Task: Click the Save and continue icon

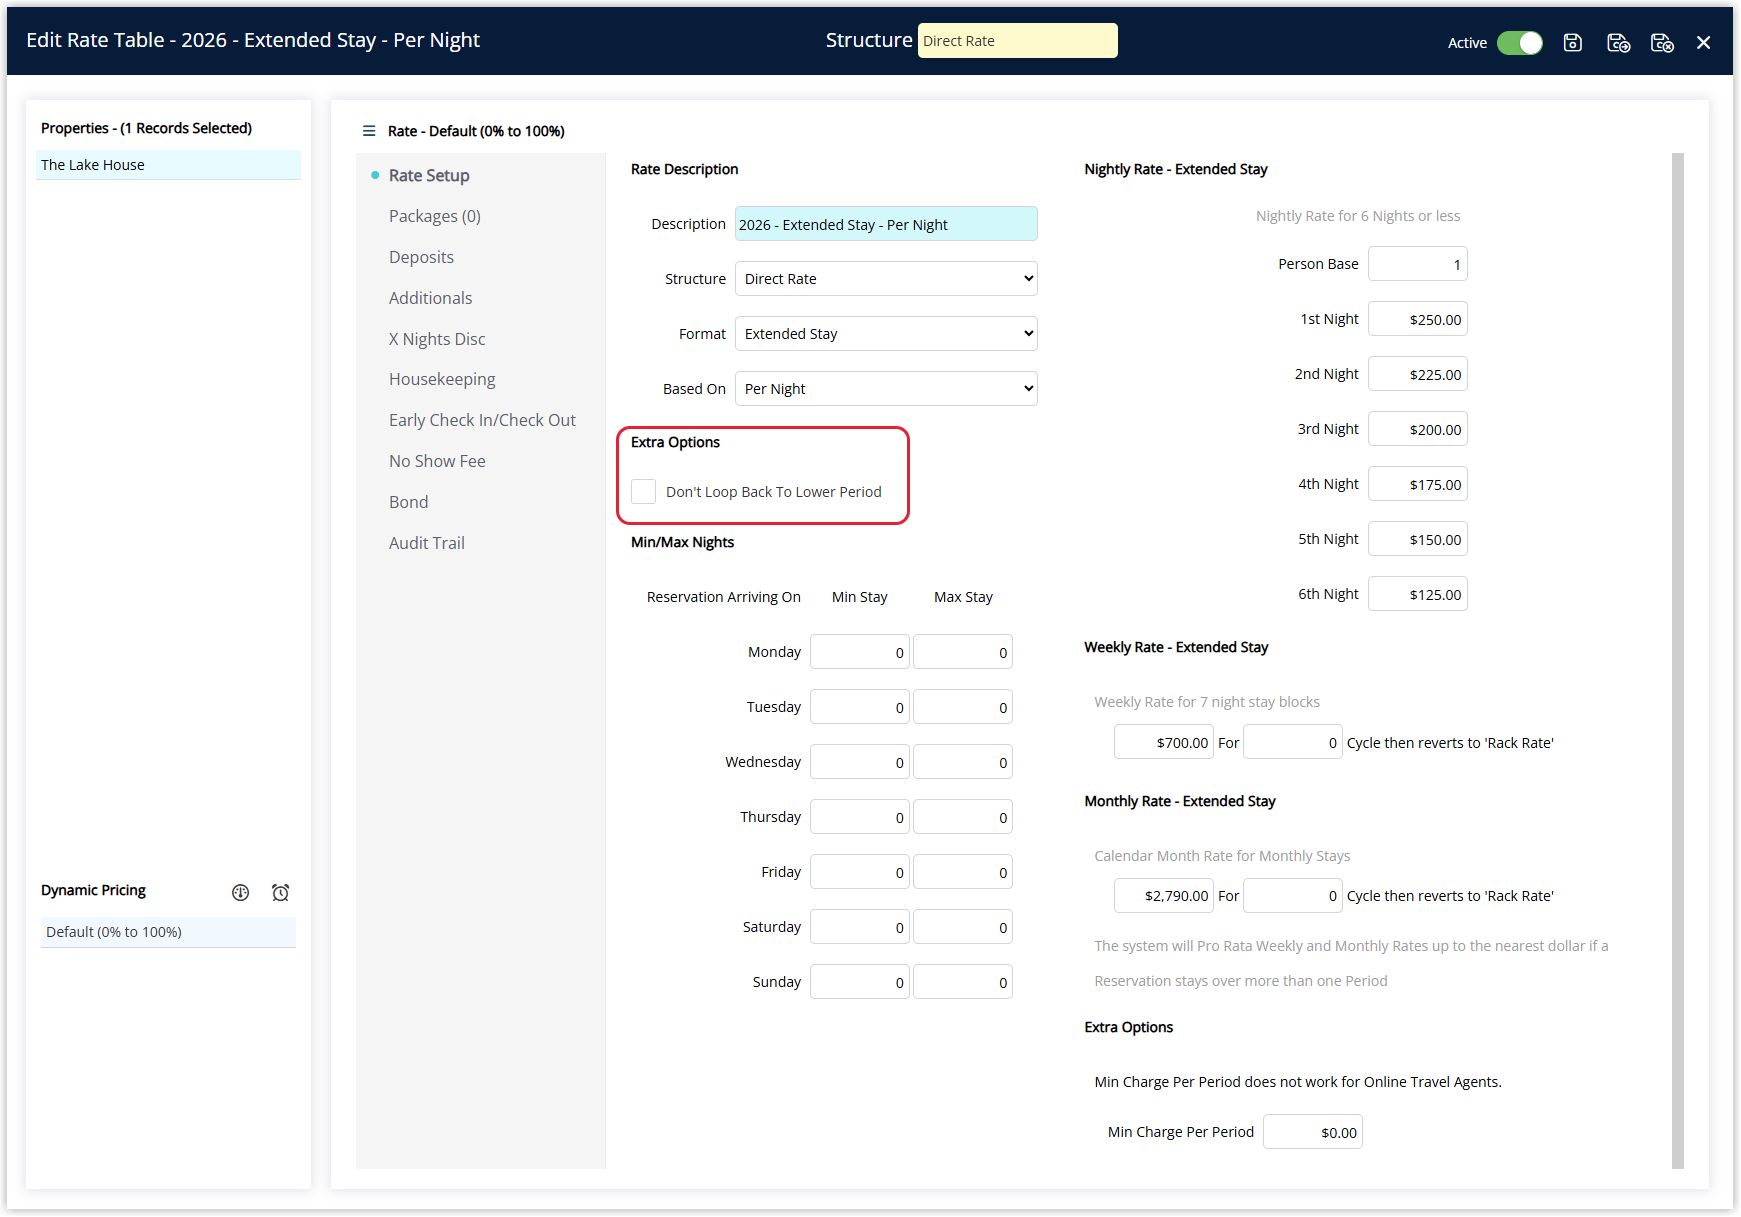Action: (1618, 42)
